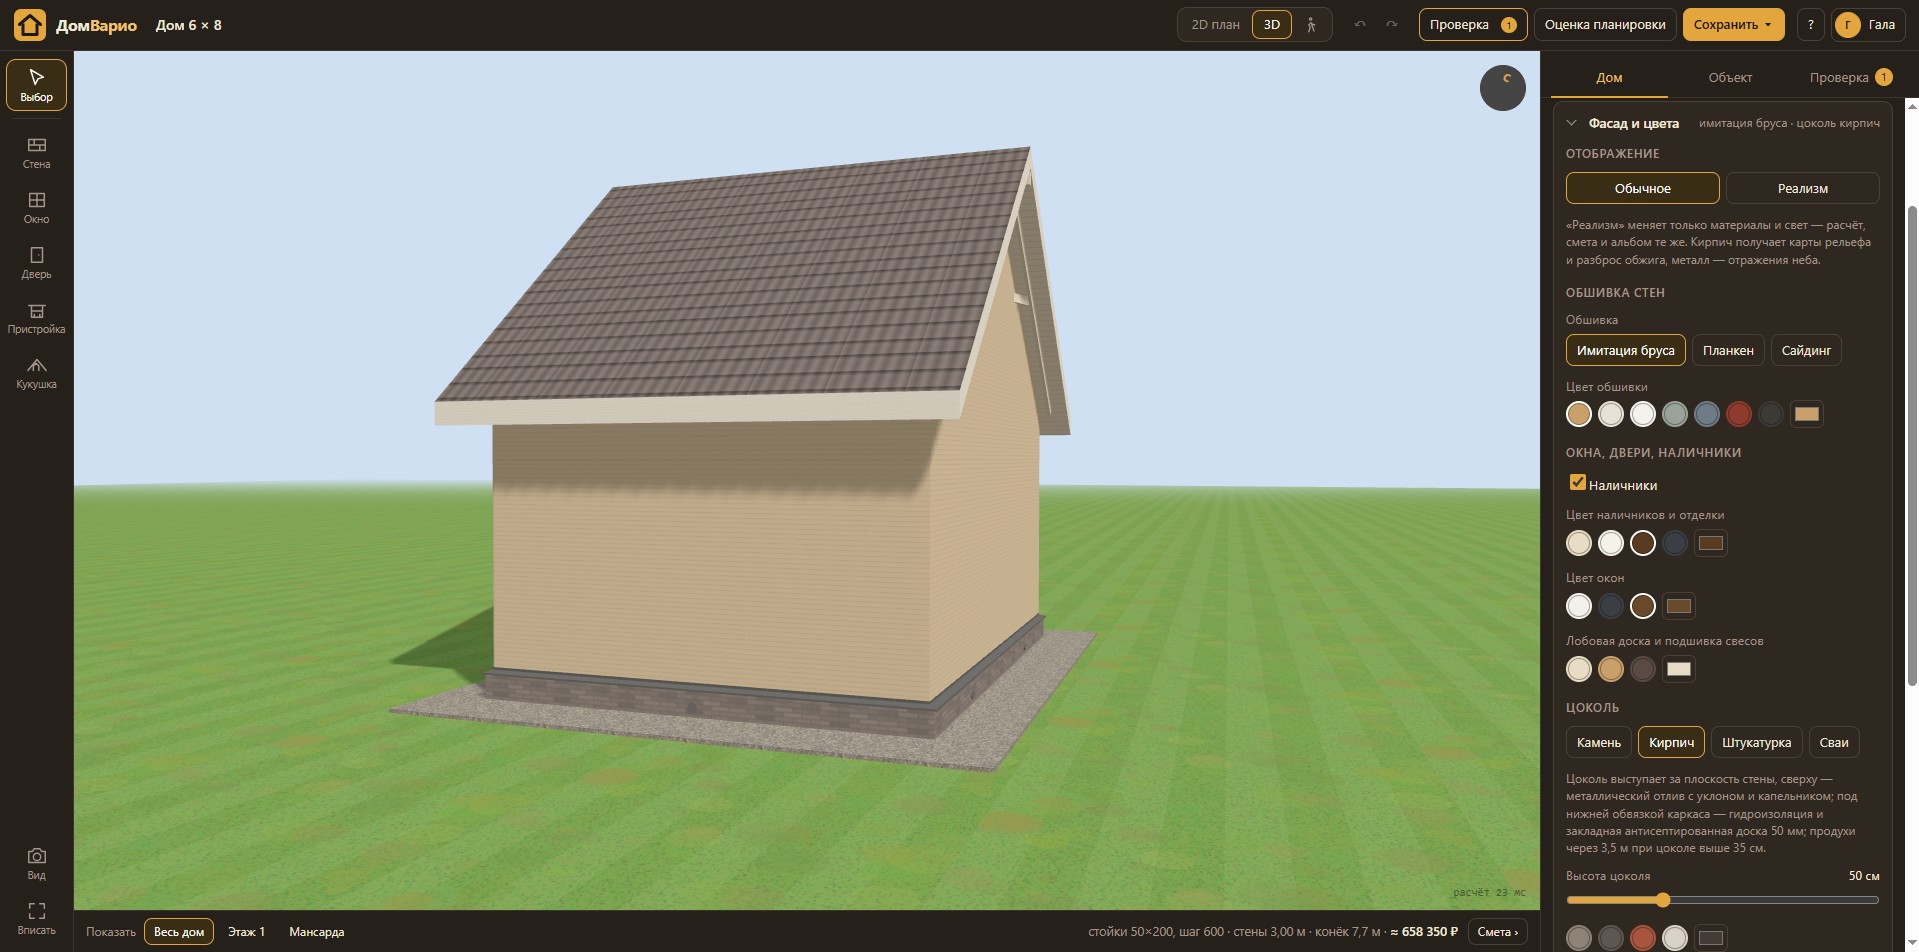Uncheck the Наличники checkbox
The height and width of the screenshot is (952, 1919).
tap(1577, 483)
